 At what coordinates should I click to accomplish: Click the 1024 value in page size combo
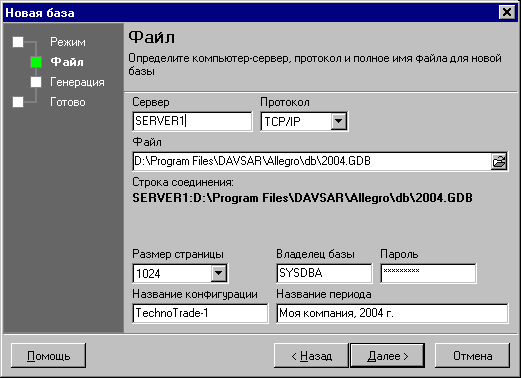(x=148, y=274)
